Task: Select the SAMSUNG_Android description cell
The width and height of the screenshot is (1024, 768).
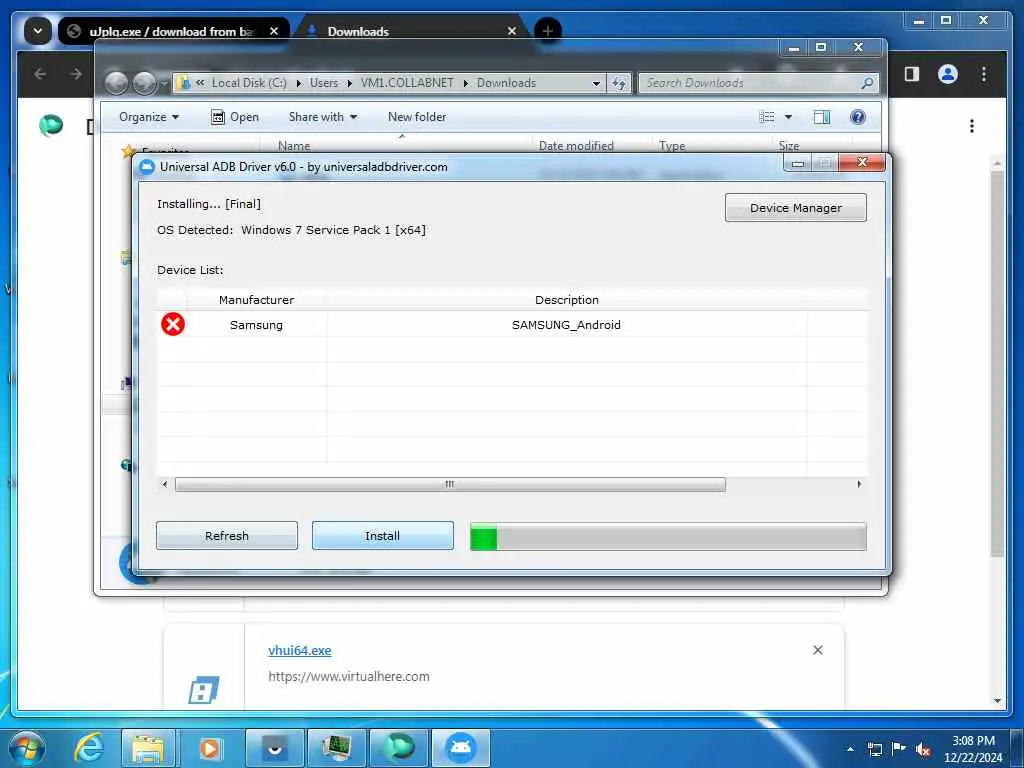Action: click(x=566, y=325)
